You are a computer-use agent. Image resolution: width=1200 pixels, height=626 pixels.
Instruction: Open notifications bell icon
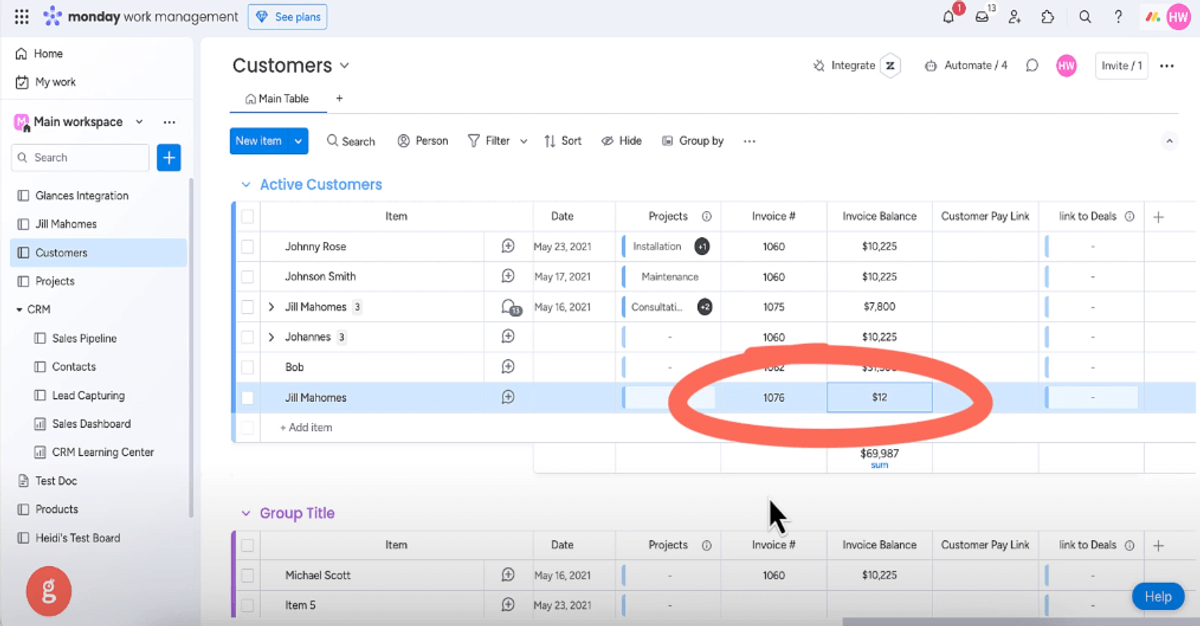(949, 17)
